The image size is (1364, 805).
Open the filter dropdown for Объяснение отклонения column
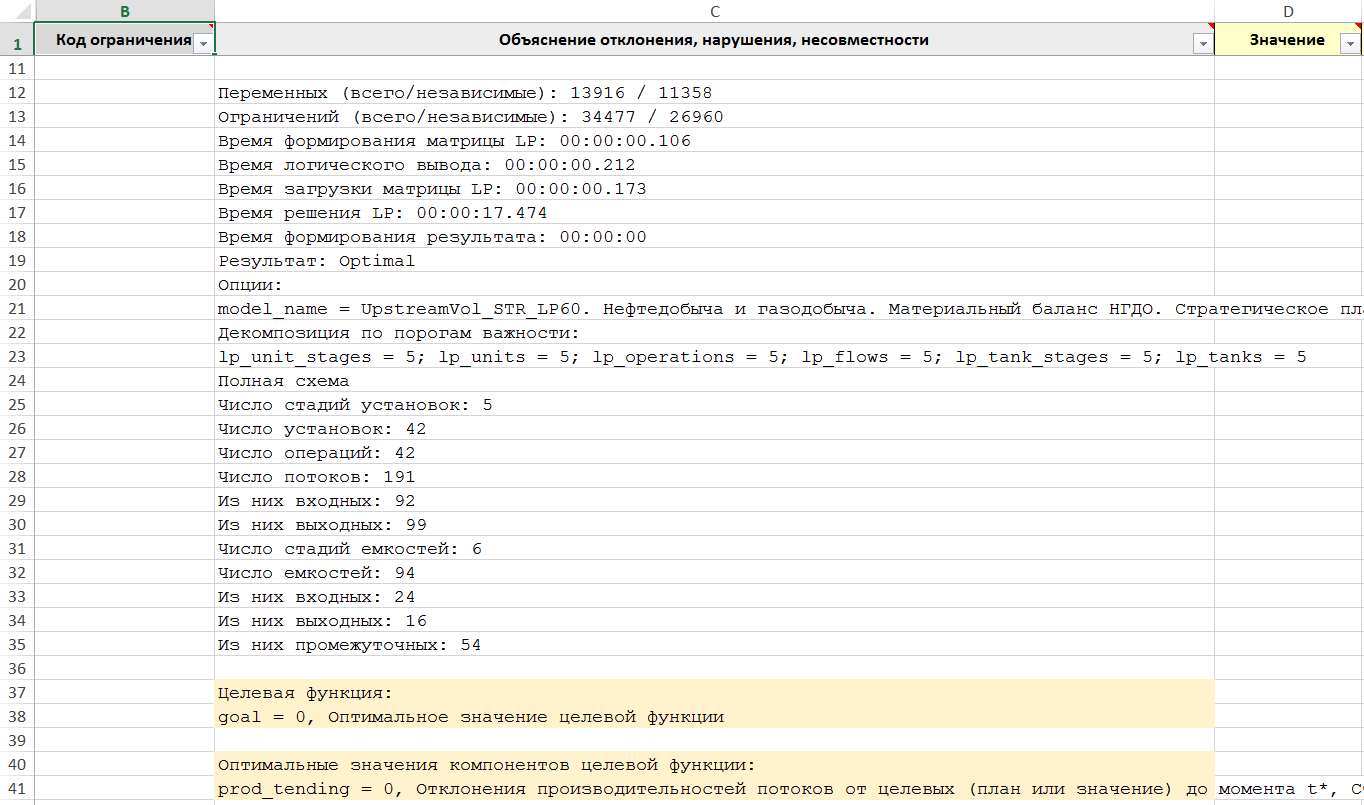point(1202,42)
